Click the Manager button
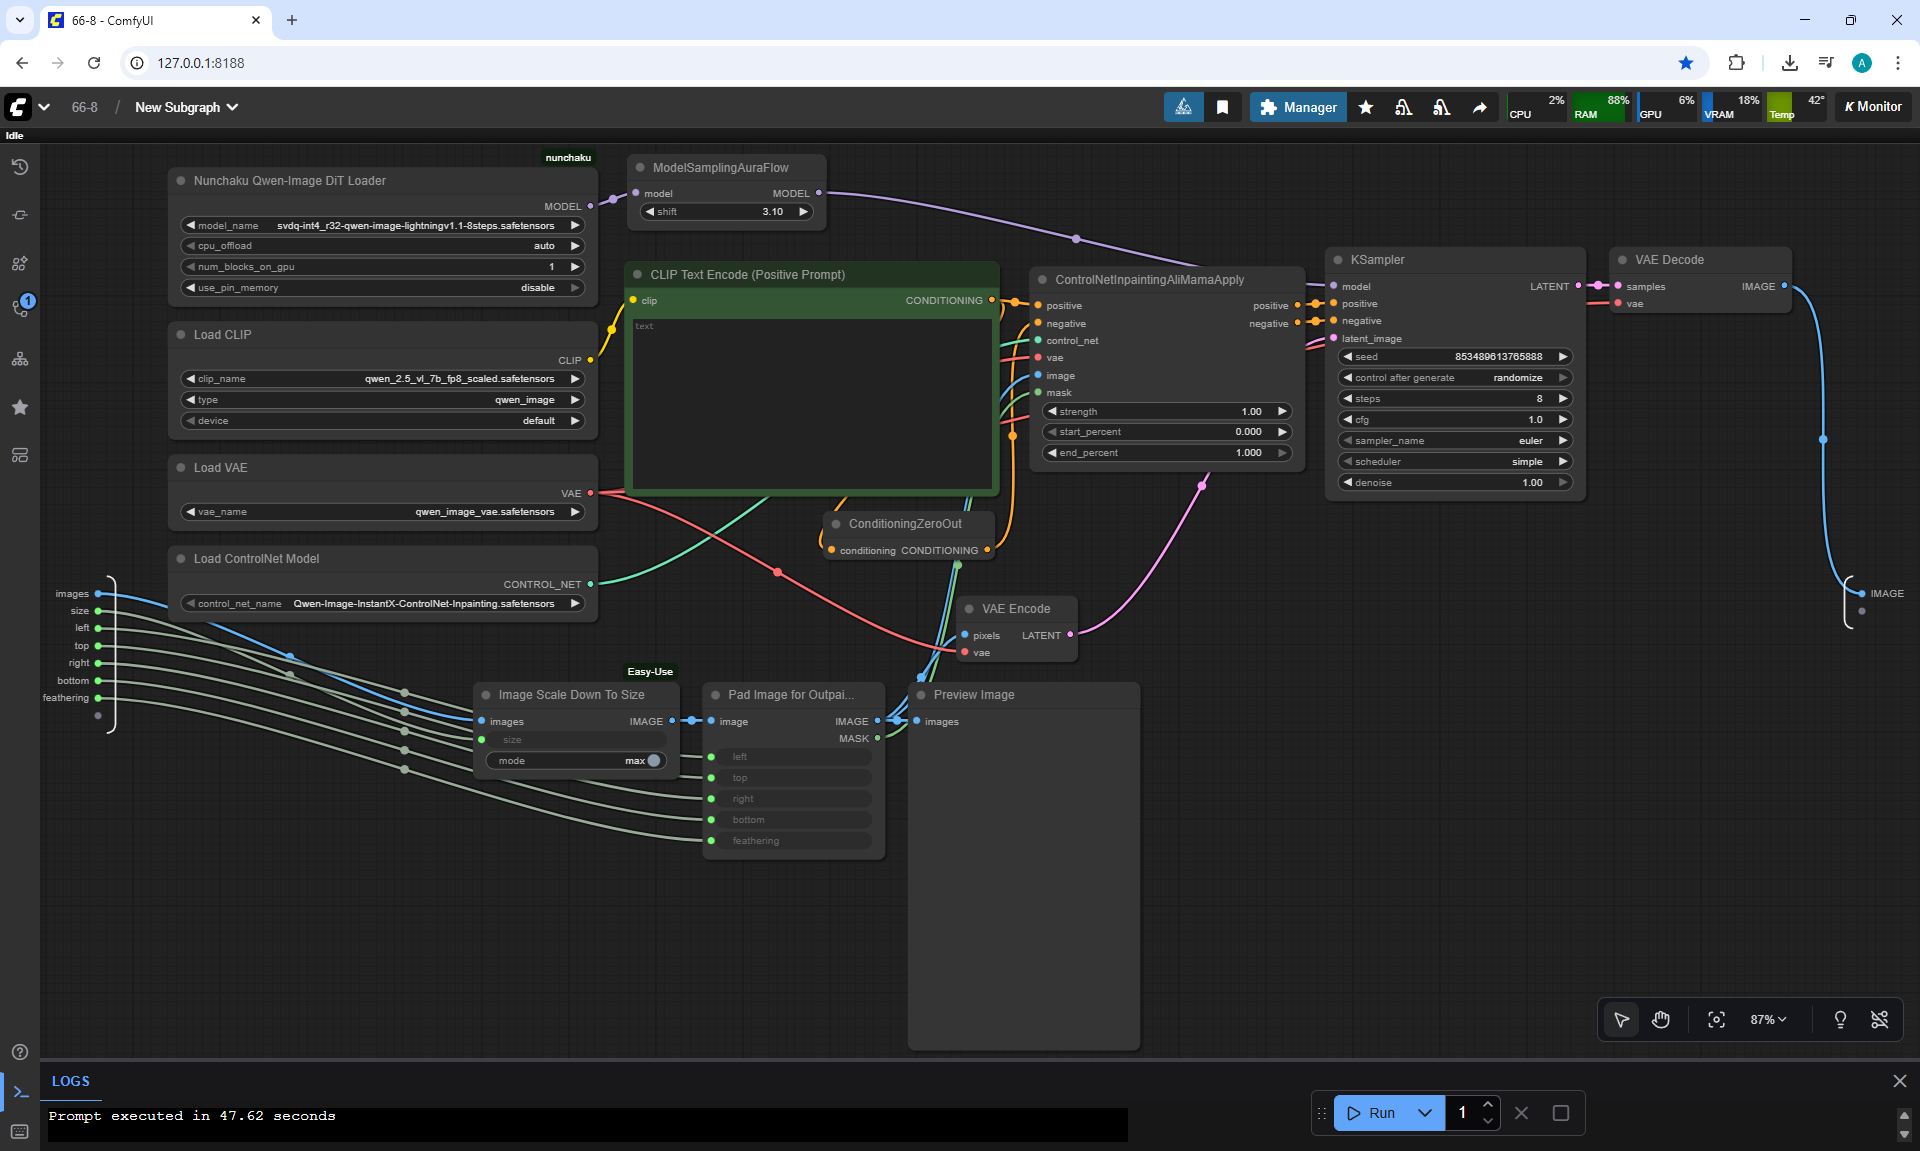This screenshot has height=1151, width=1920. tap(1297, 107)
